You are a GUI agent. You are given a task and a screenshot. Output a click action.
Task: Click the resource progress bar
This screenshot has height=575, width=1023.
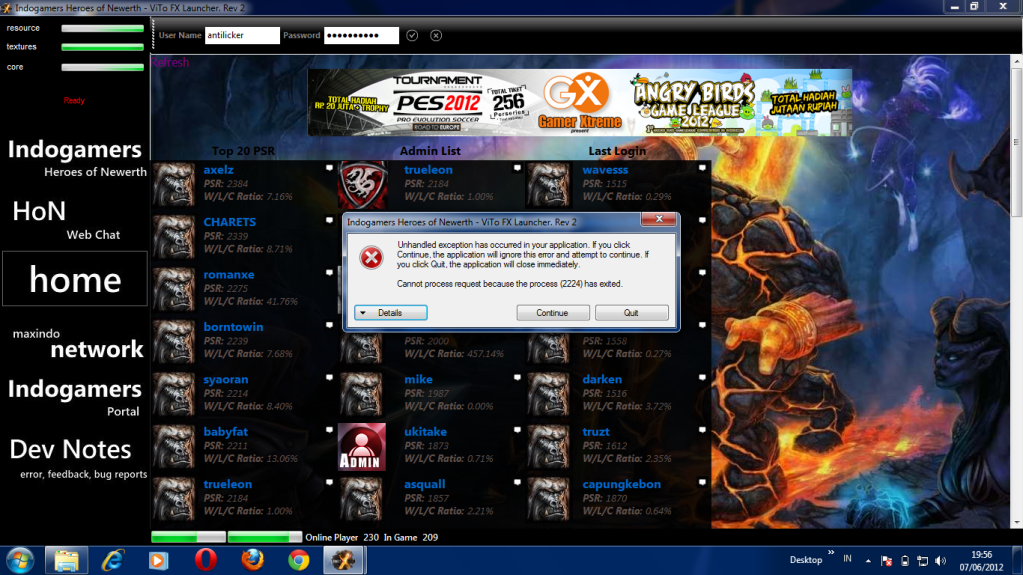click(102, 28)
